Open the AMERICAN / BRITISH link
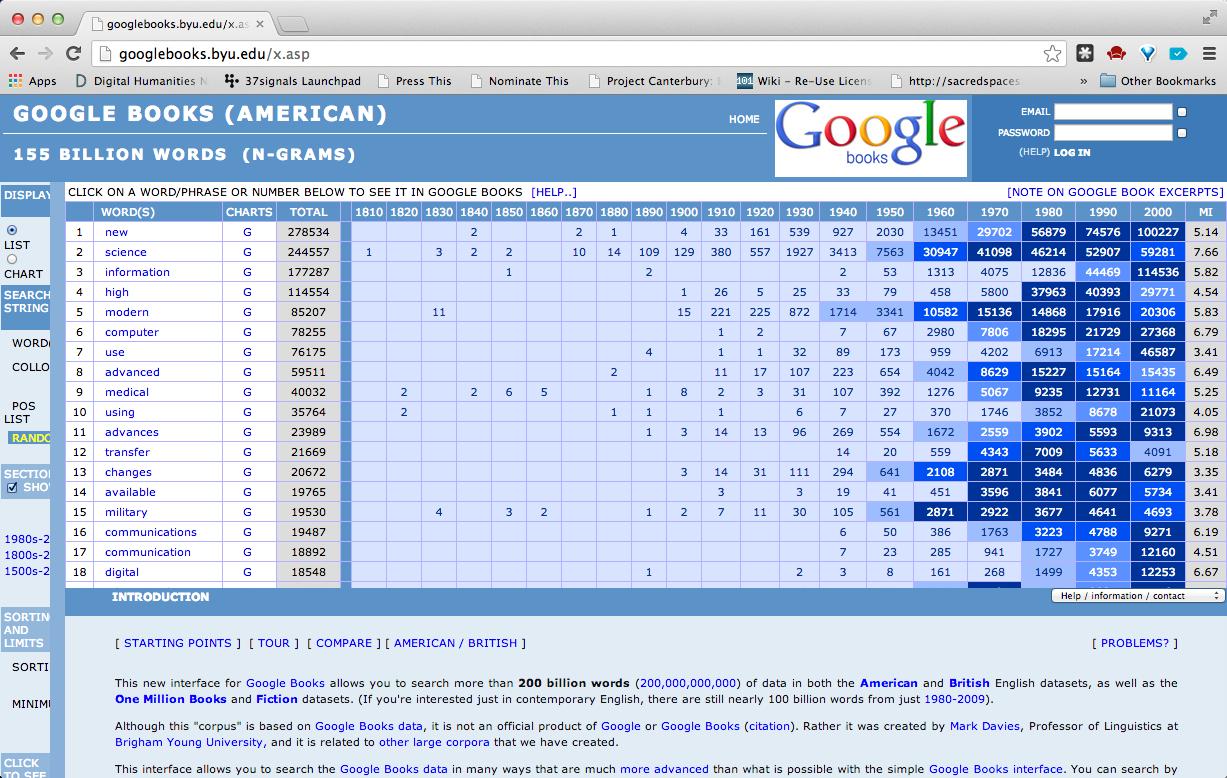 coord(456,643)
